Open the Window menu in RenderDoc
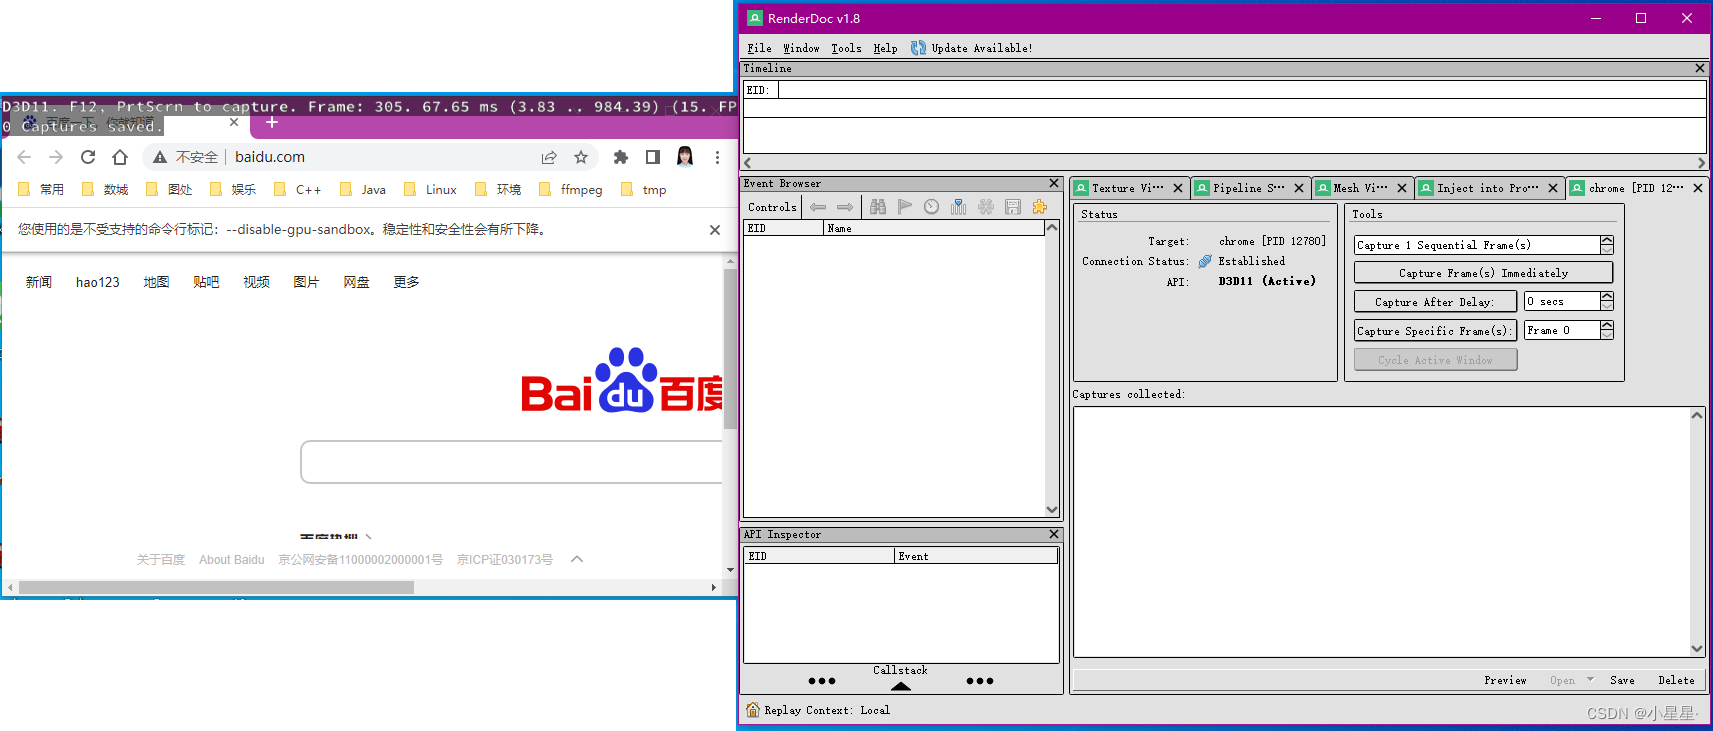1713x731 pixels. tap(801, 48)
